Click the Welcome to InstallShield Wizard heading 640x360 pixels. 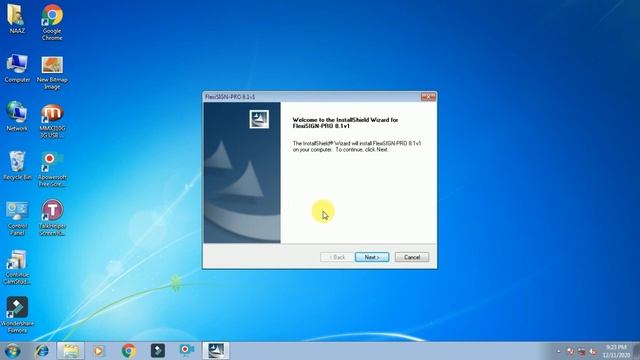coord(345,123)
